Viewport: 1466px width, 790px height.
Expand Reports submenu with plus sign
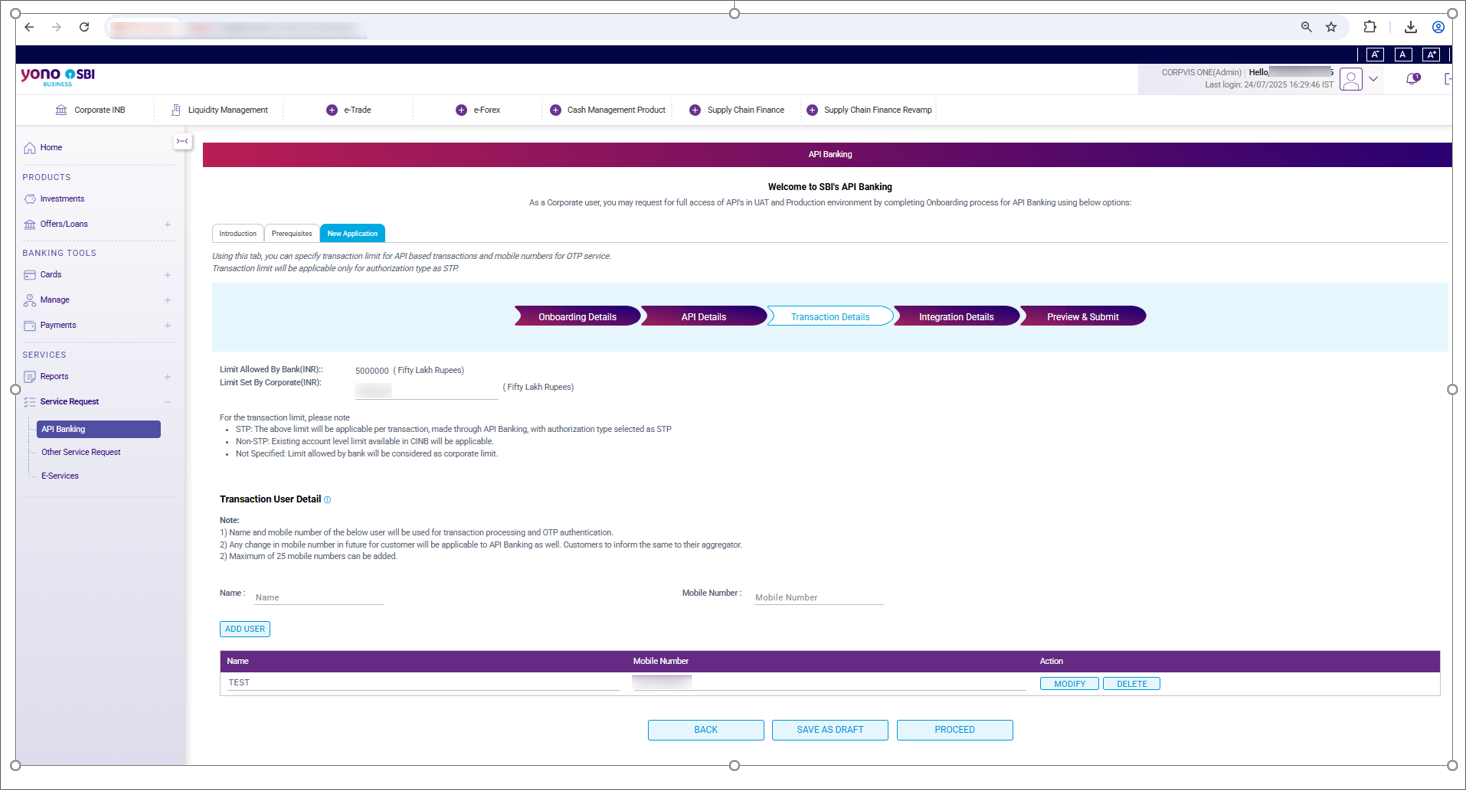(167, 377)
